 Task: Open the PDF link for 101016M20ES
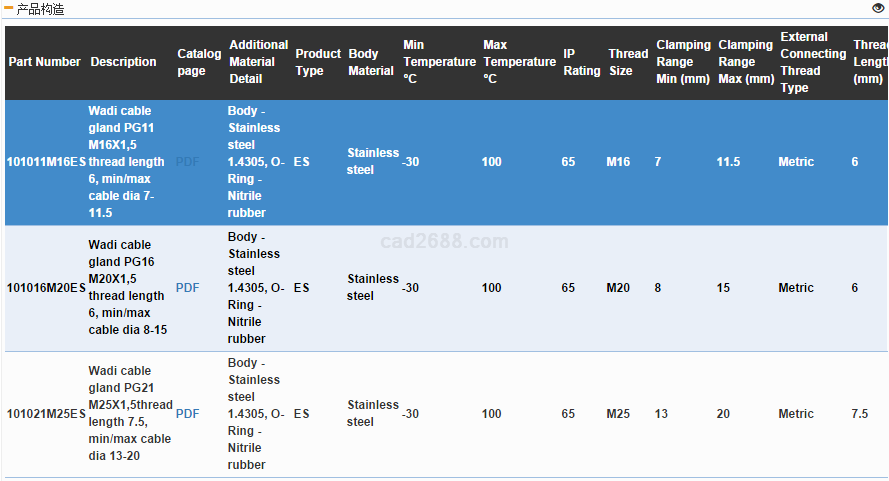click(187, 288)
